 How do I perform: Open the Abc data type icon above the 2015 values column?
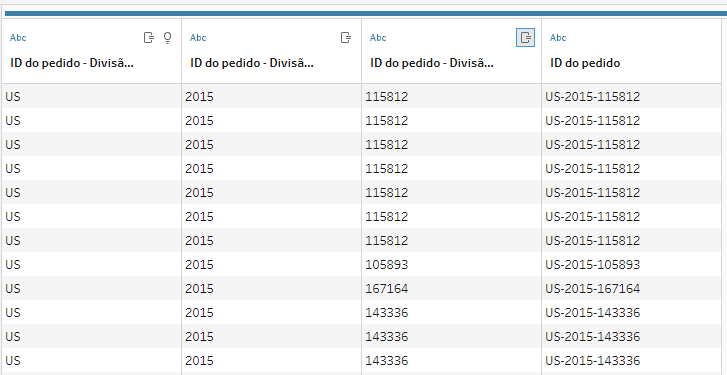pos(198,38)
